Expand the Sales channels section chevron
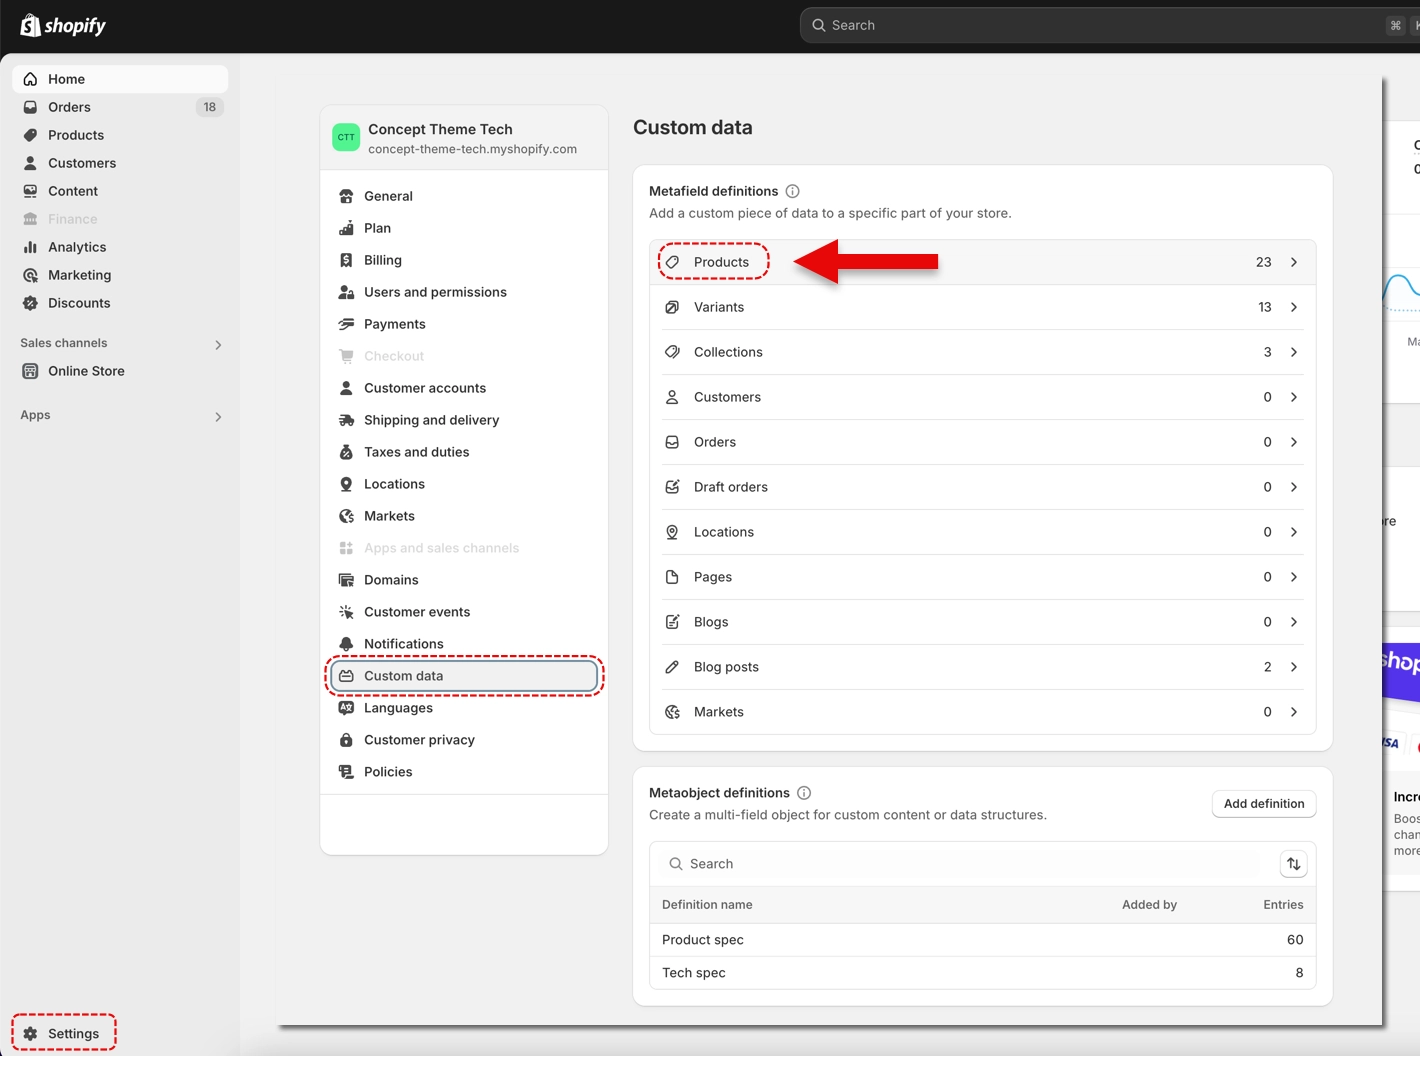1420x1067 pixels. [x=218, y=345]
